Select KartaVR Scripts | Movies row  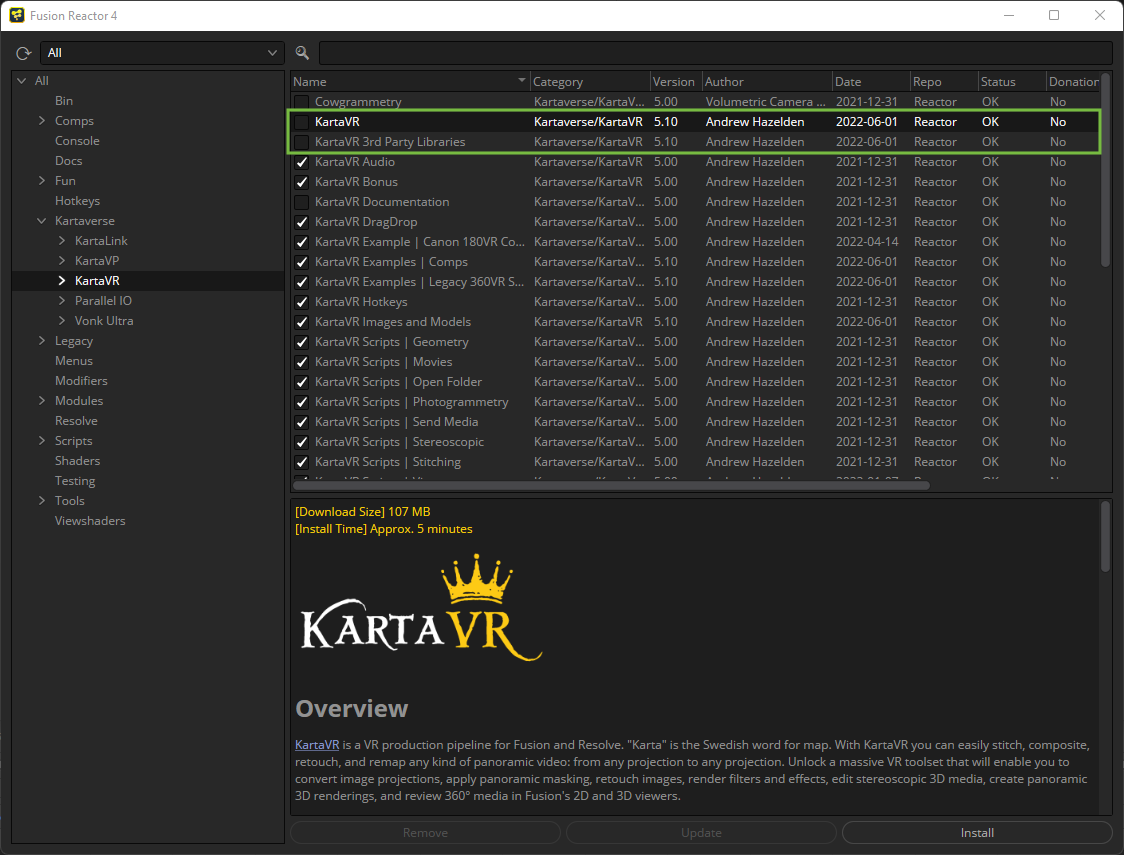click(694, 362)
